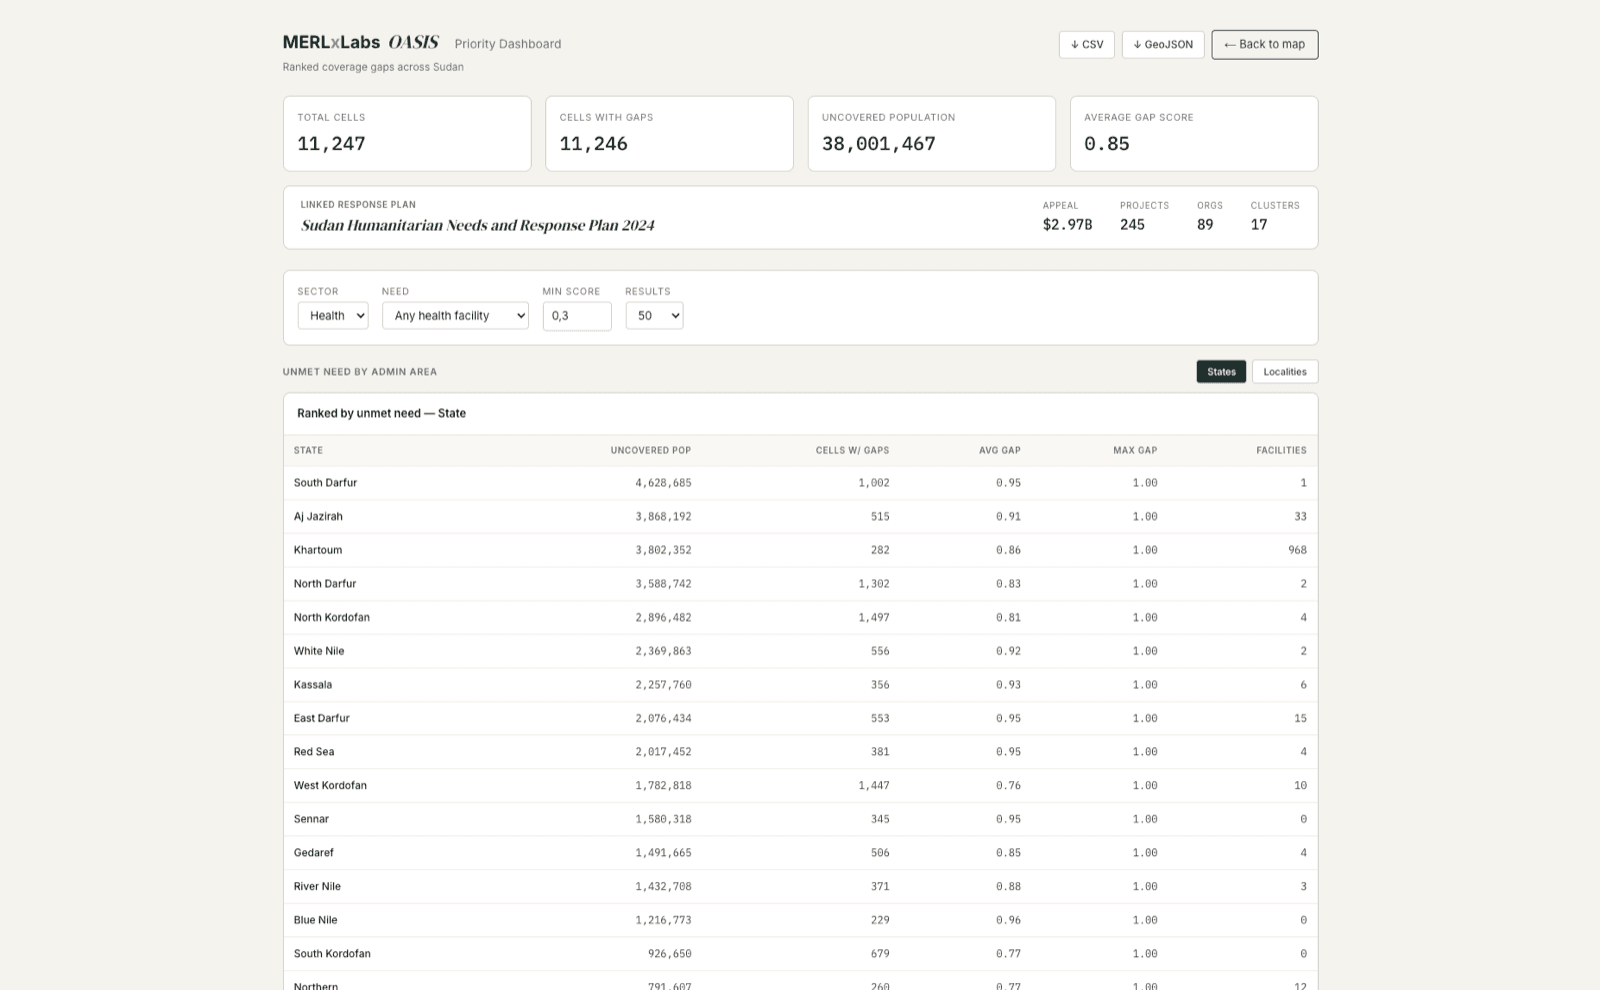
Task: Select the Red Sea row
Action: [800, 752]
